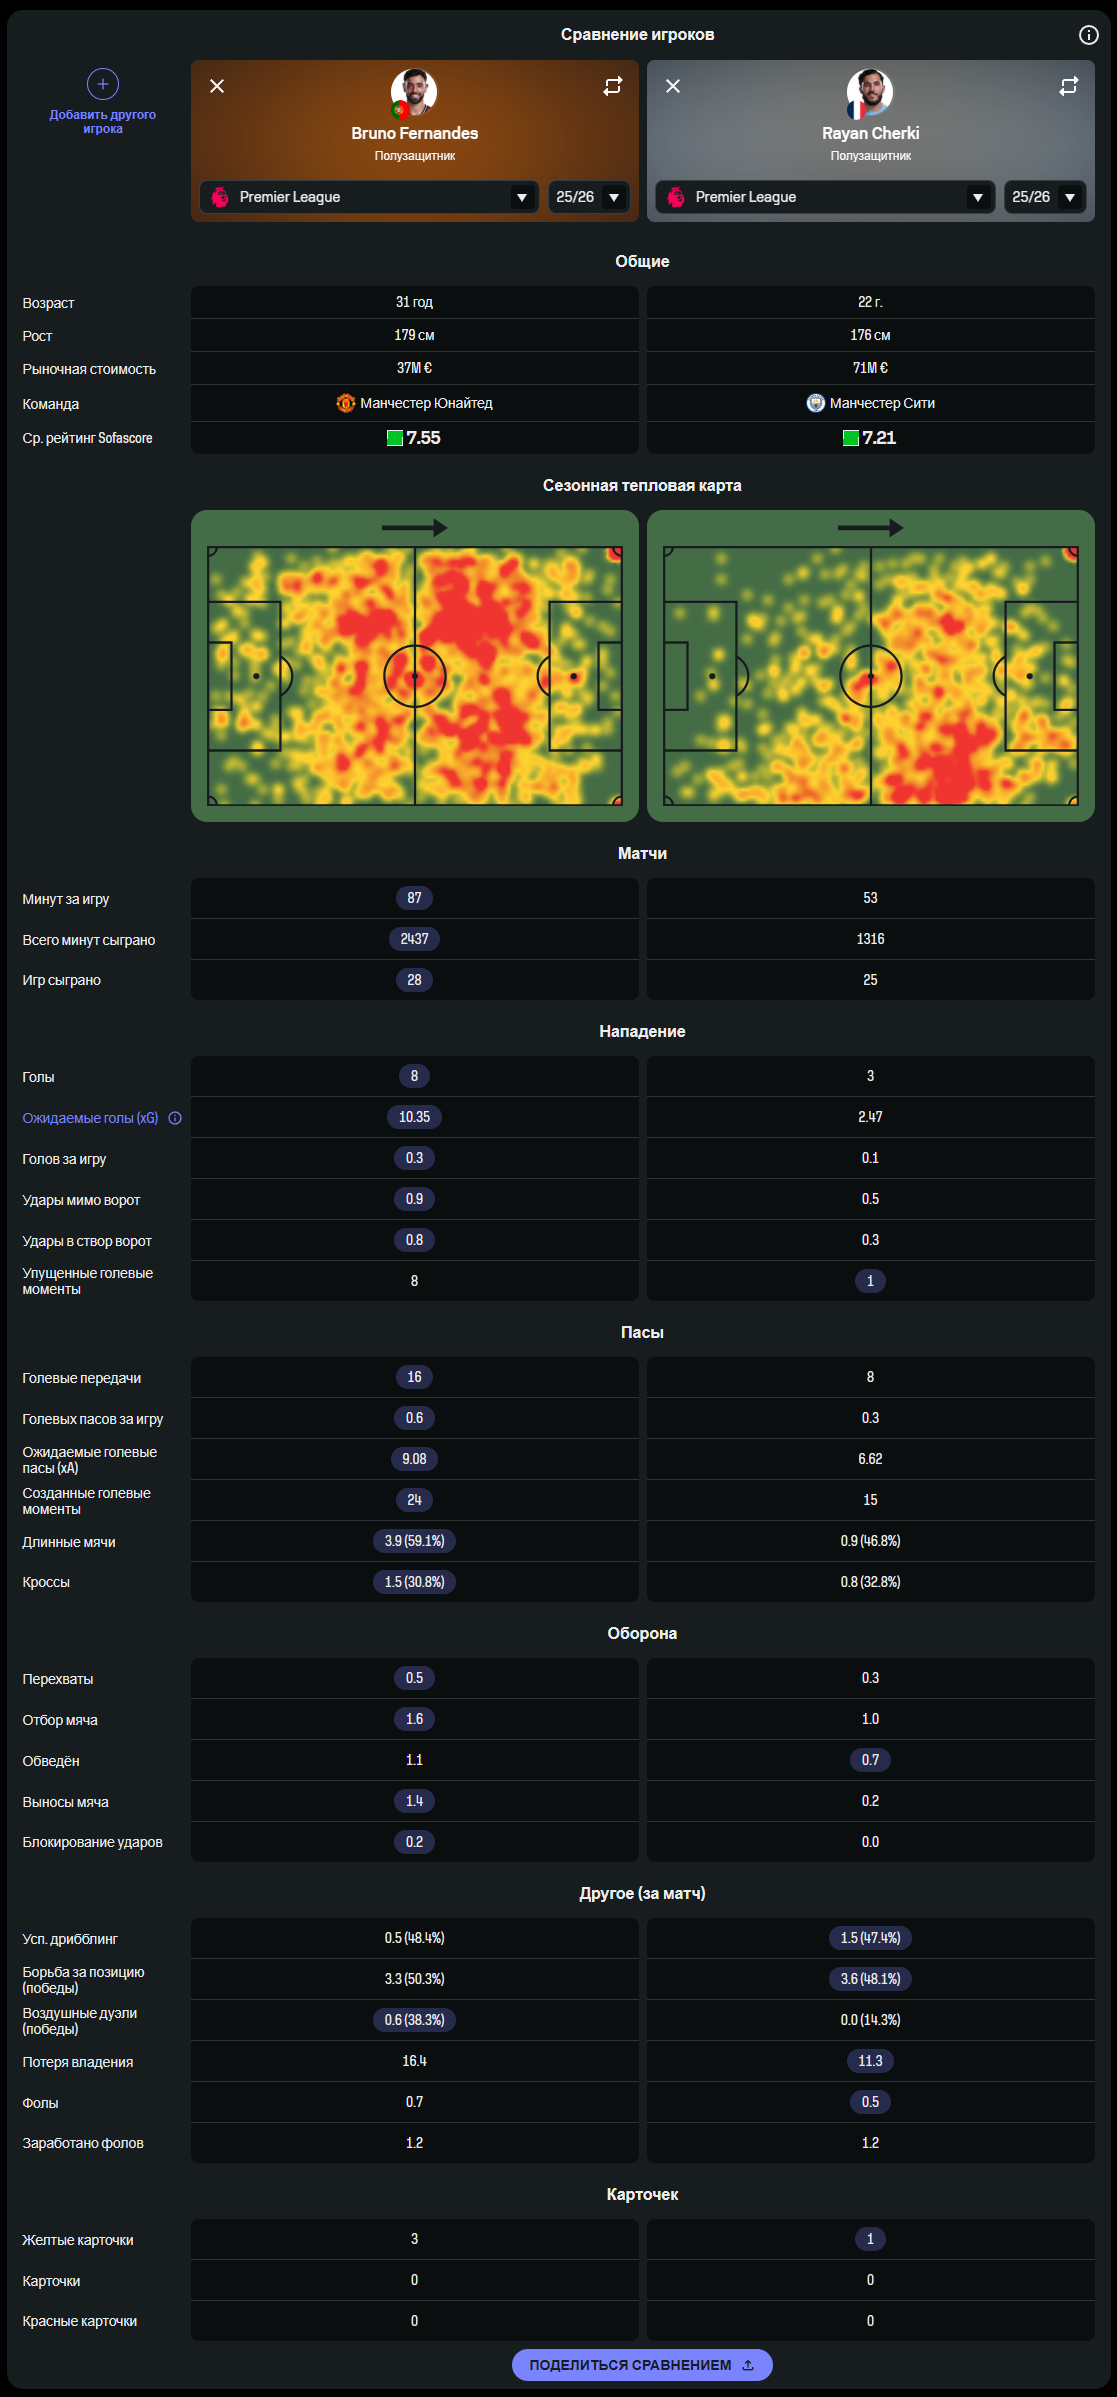Click the Сезонная тепловая карта heading

tap(642, 486)
